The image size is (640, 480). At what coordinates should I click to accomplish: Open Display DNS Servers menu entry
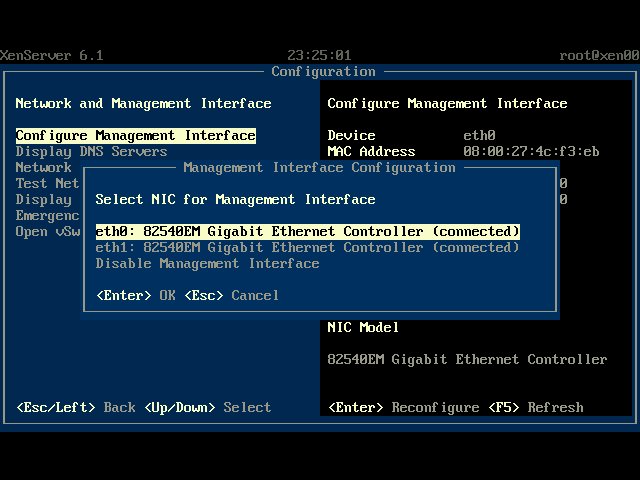coord(91,151)
